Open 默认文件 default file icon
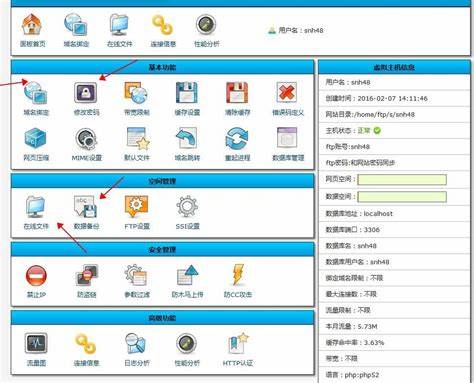The image size is (474, 383). point(137,138)
